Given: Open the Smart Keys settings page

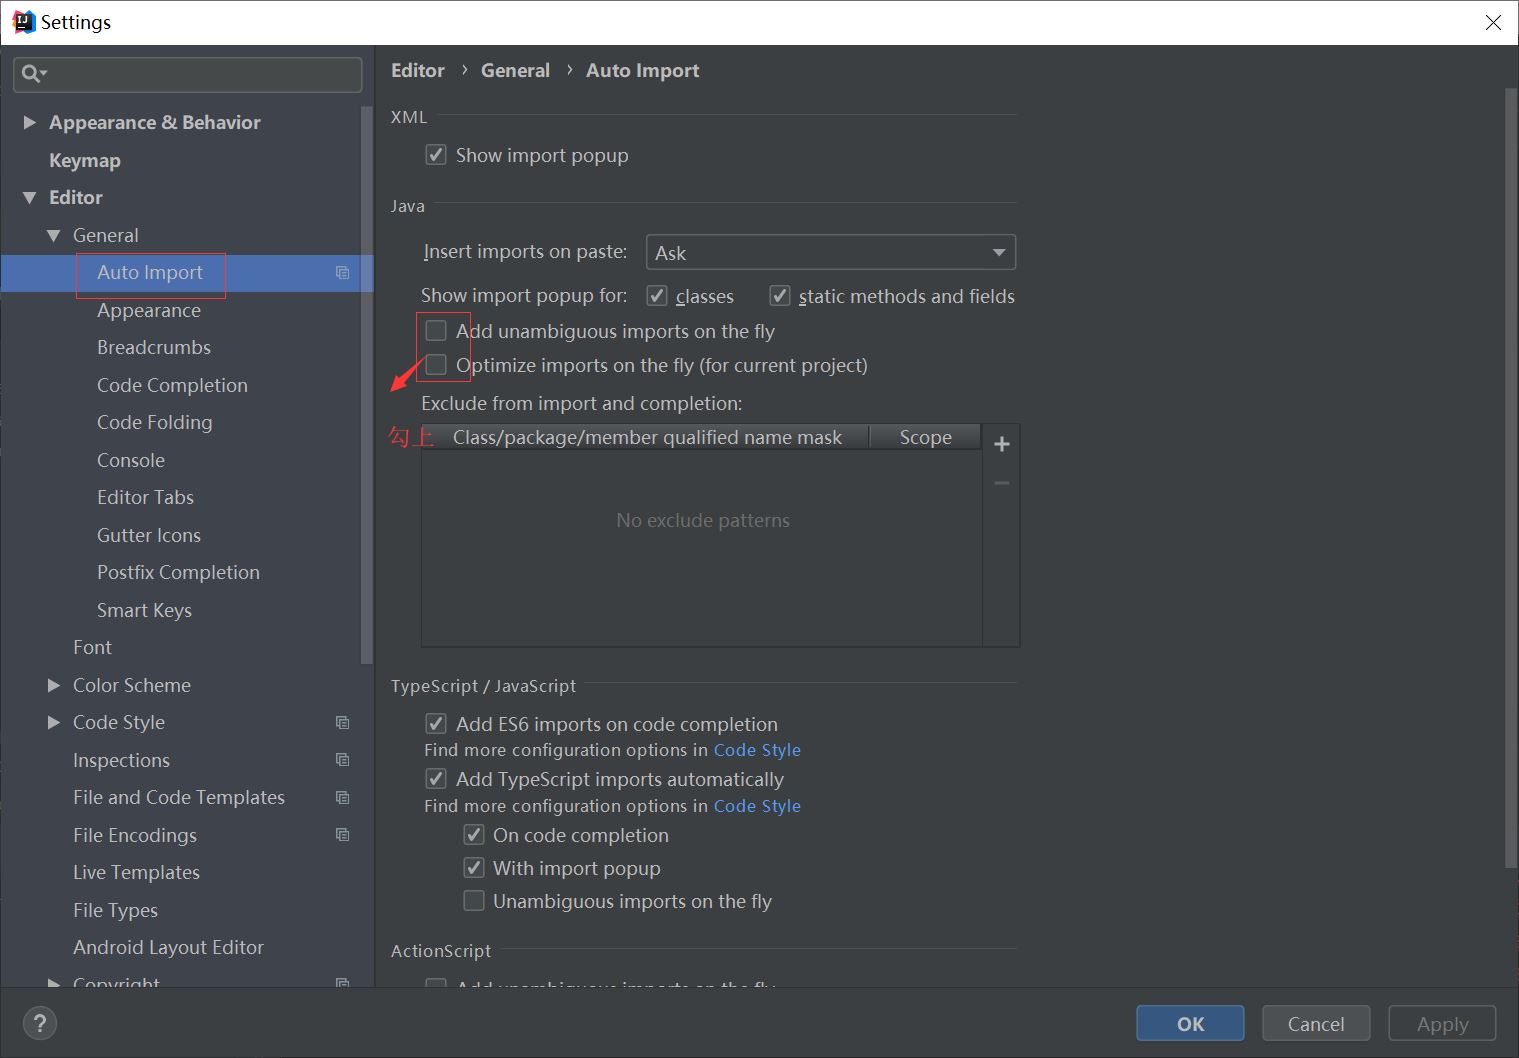Looking at the screenshot, I should pos(144,610).
